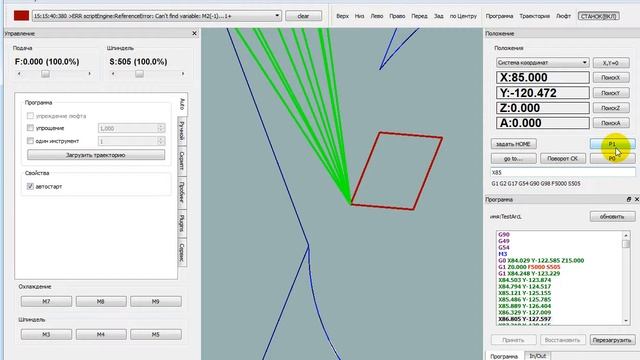Click the ПоискZ button
Screen dimensions: 640x360
pyautogui.click(x=611, y=108)
